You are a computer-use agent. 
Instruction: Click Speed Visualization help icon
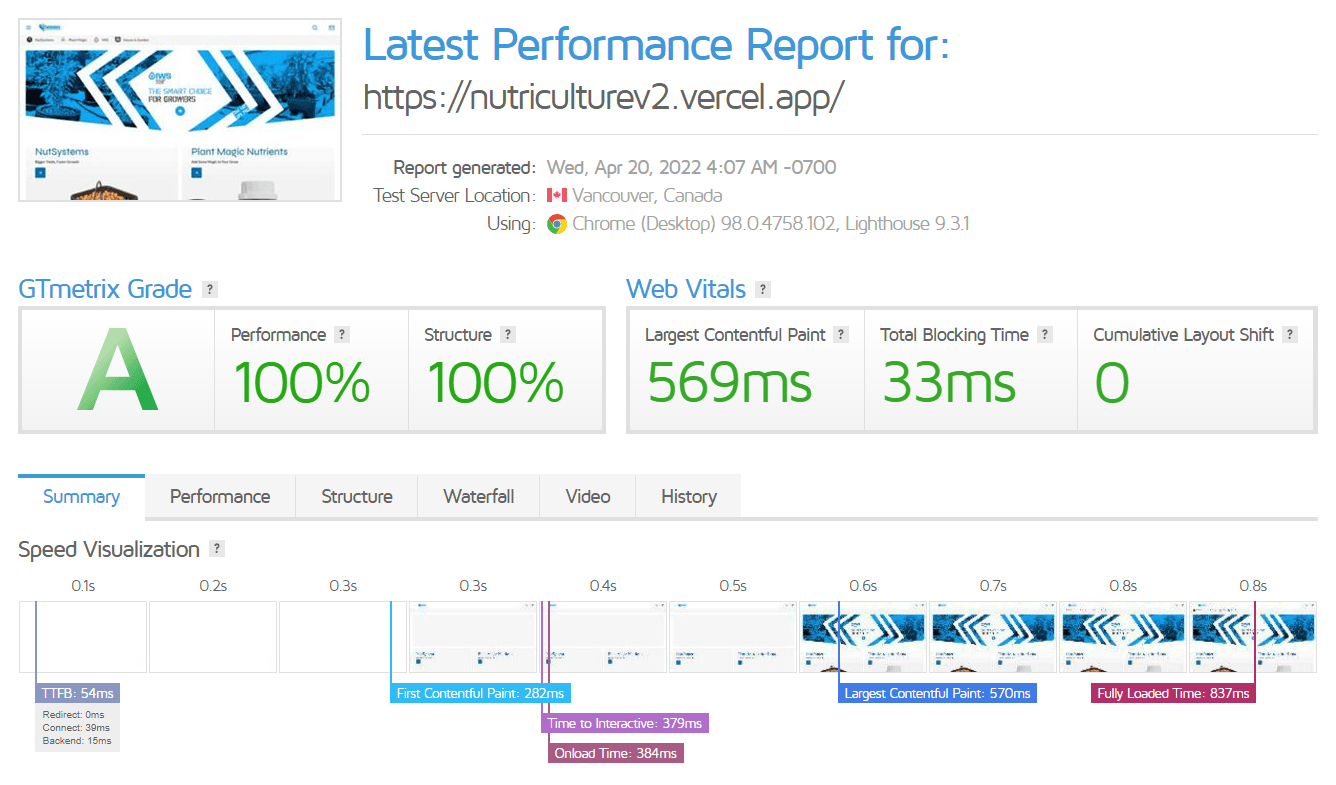pyautogui.click(x=217, y=549)
